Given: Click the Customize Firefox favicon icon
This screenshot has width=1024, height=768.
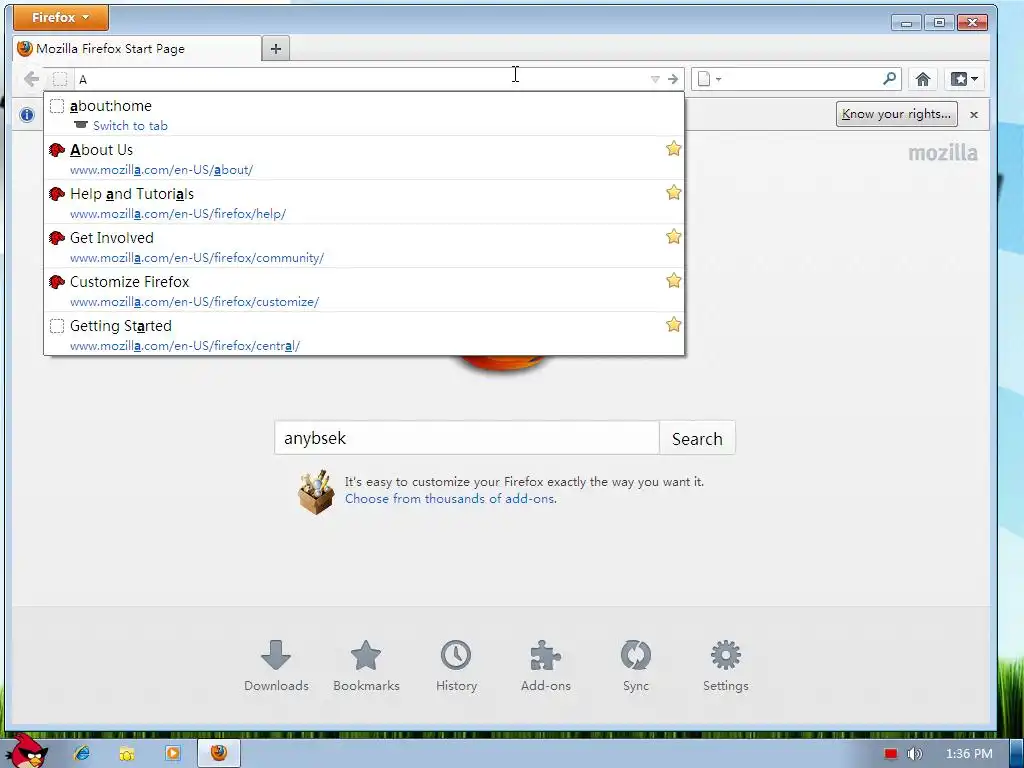Looking at the screenshot, I should [57, 282].
